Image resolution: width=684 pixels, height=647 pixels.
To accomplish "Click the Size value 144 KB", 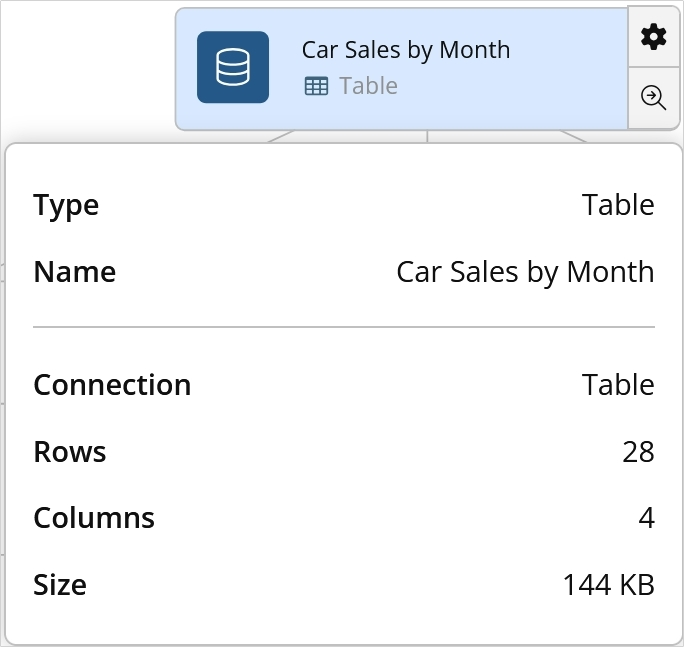I will pyautogui.click(x=609, y=585).
